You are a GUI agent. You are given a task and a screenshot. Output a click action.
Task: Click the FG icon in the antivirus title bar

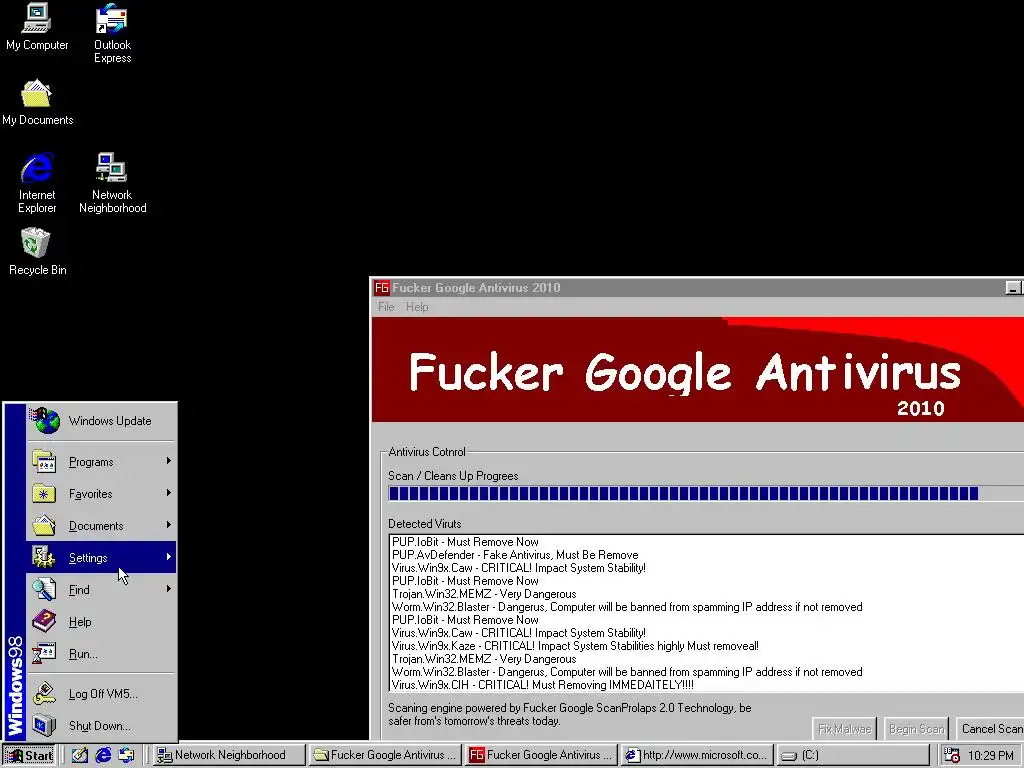point(381,288)
